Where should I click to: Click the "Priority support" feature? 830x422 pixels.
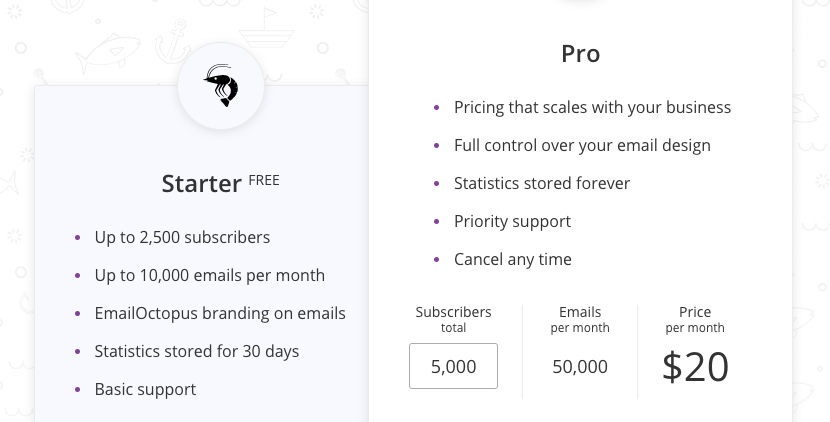[512, 221]
